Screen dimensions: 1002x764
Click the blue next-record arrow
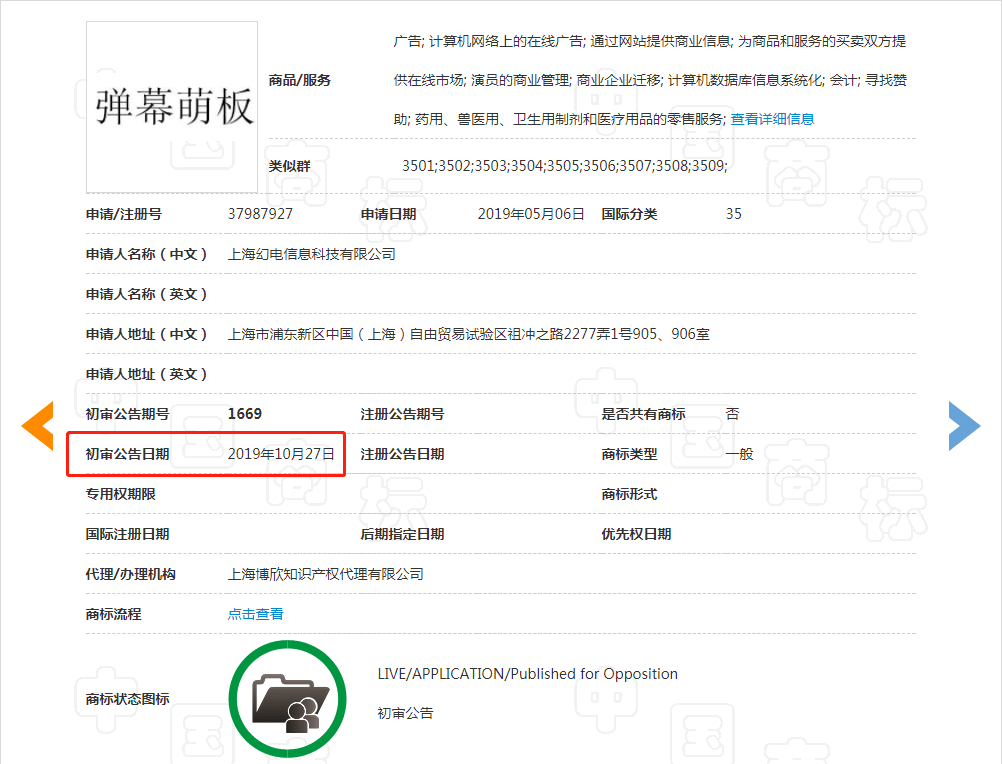pos(964,425)
